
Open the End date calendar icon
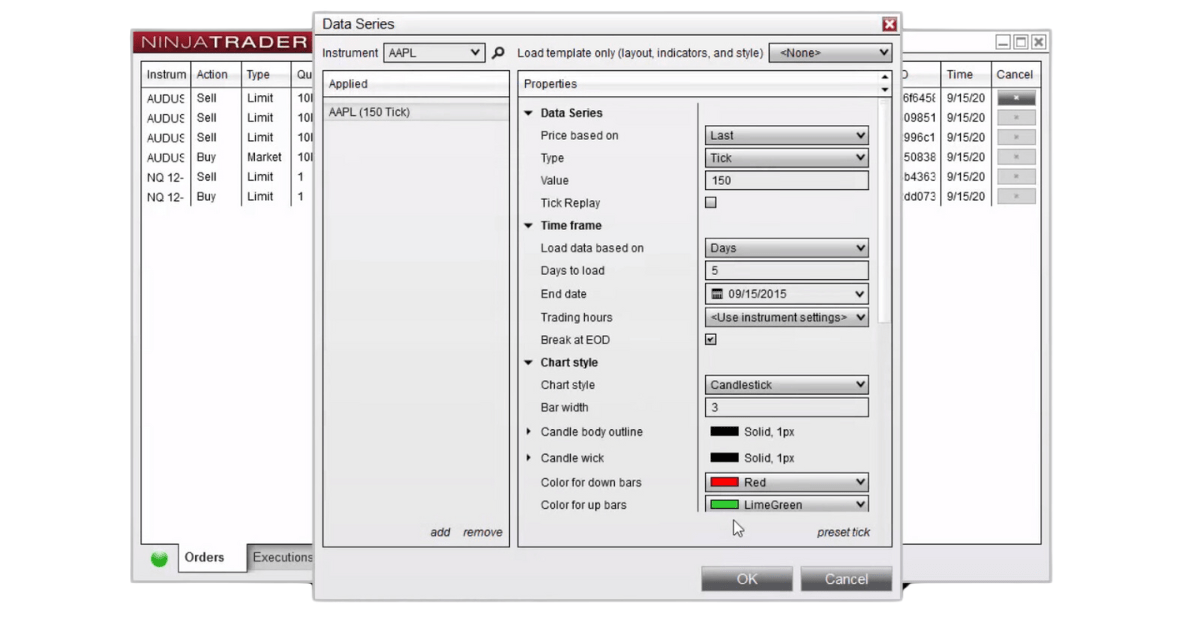[x=717, y=294]
